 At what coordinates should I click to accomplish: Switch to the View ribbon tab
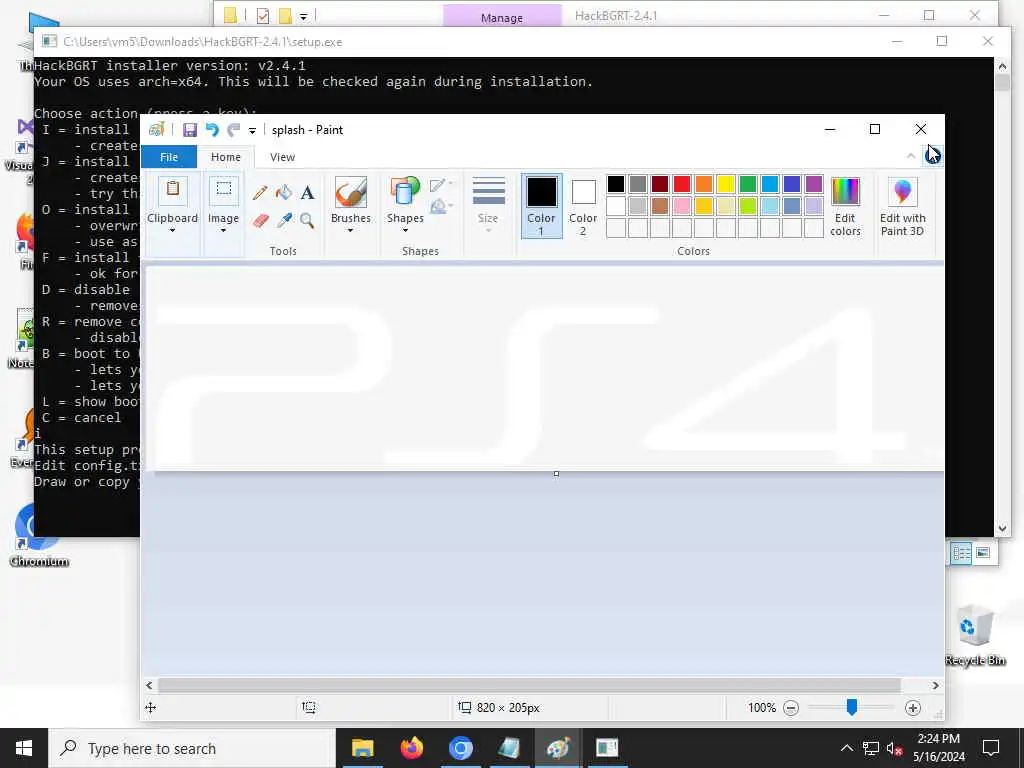(282, 157)
